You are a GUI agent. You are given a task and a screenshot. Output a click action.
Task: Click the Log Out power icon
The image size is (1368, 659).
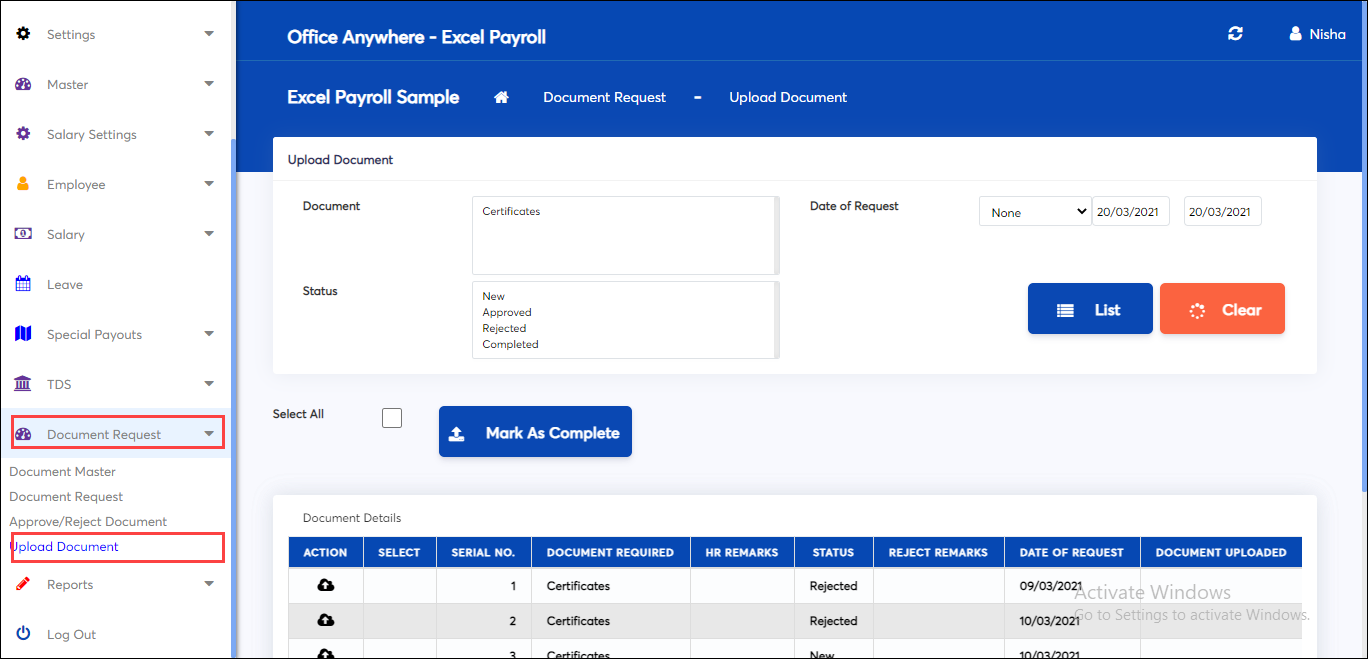click(x=23, y=634)
